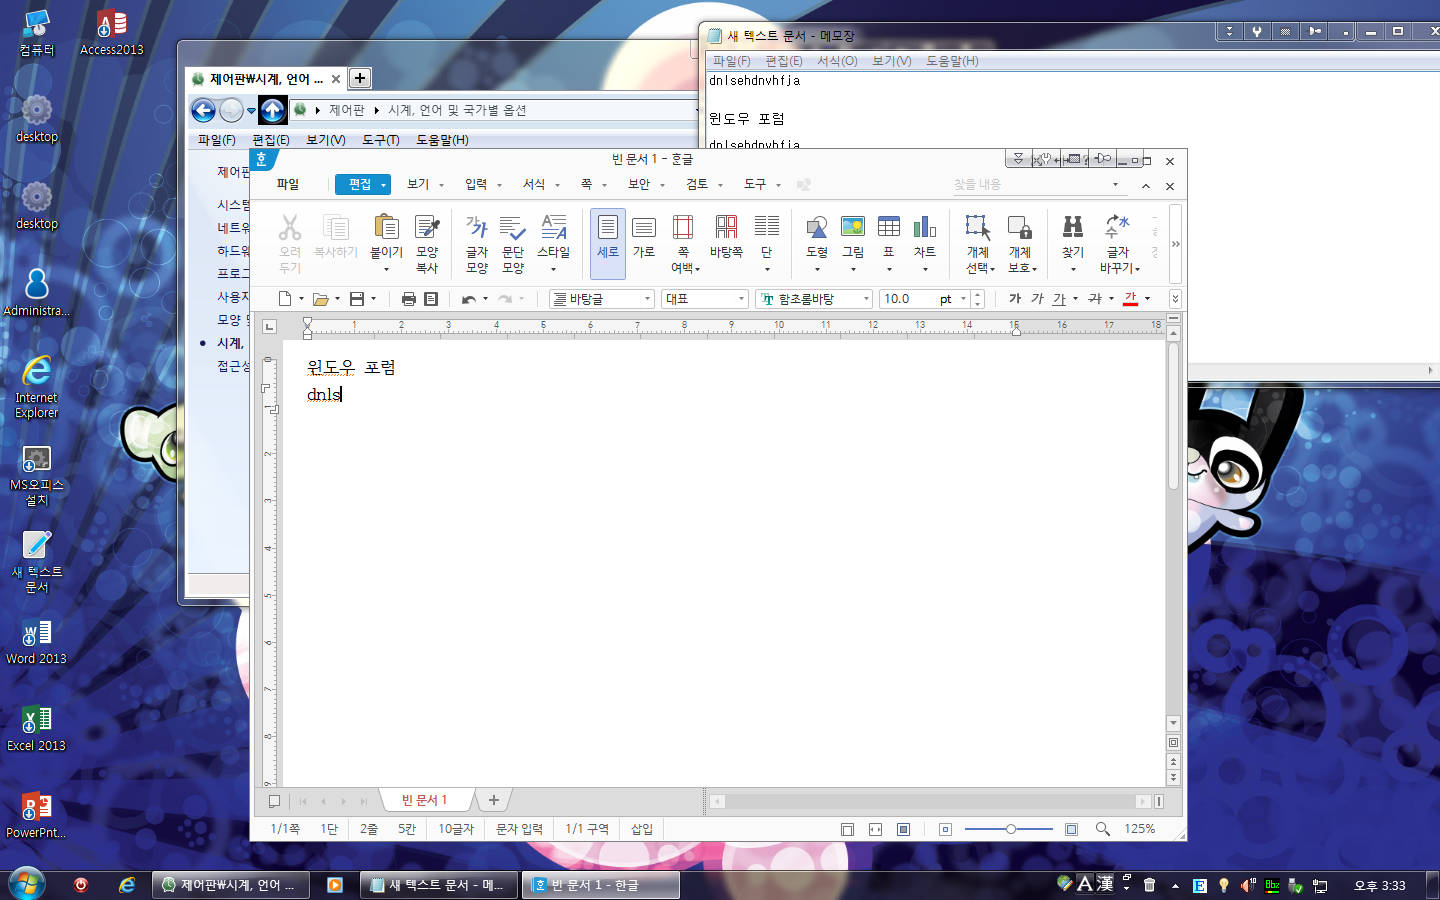This screenshot has width=1440, height=900.
Task: Open the Start menu orb
Action: [27, 885]
